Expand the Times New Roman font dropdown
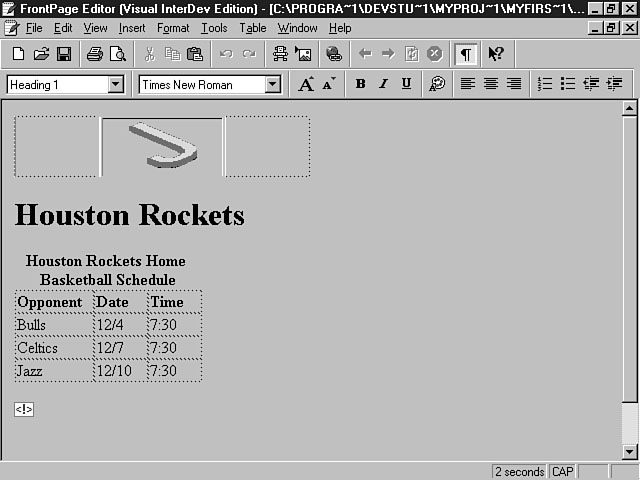Viewport: 640px width, 480px height. [x=273, y=85]
